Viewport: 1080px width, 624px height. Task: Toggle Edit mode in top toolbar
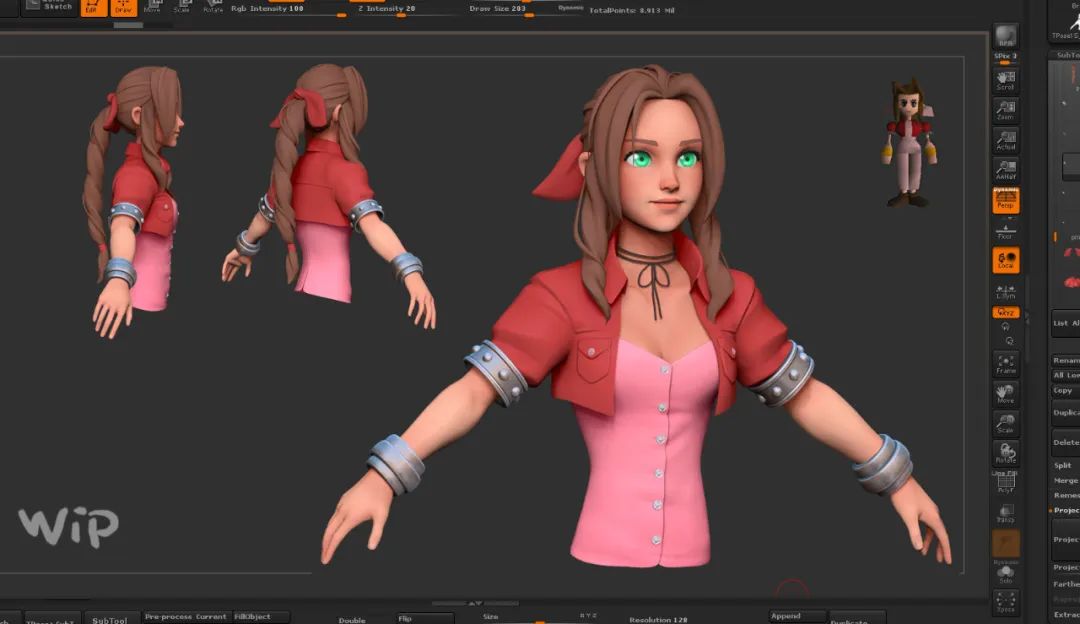[x=94, y=7]
